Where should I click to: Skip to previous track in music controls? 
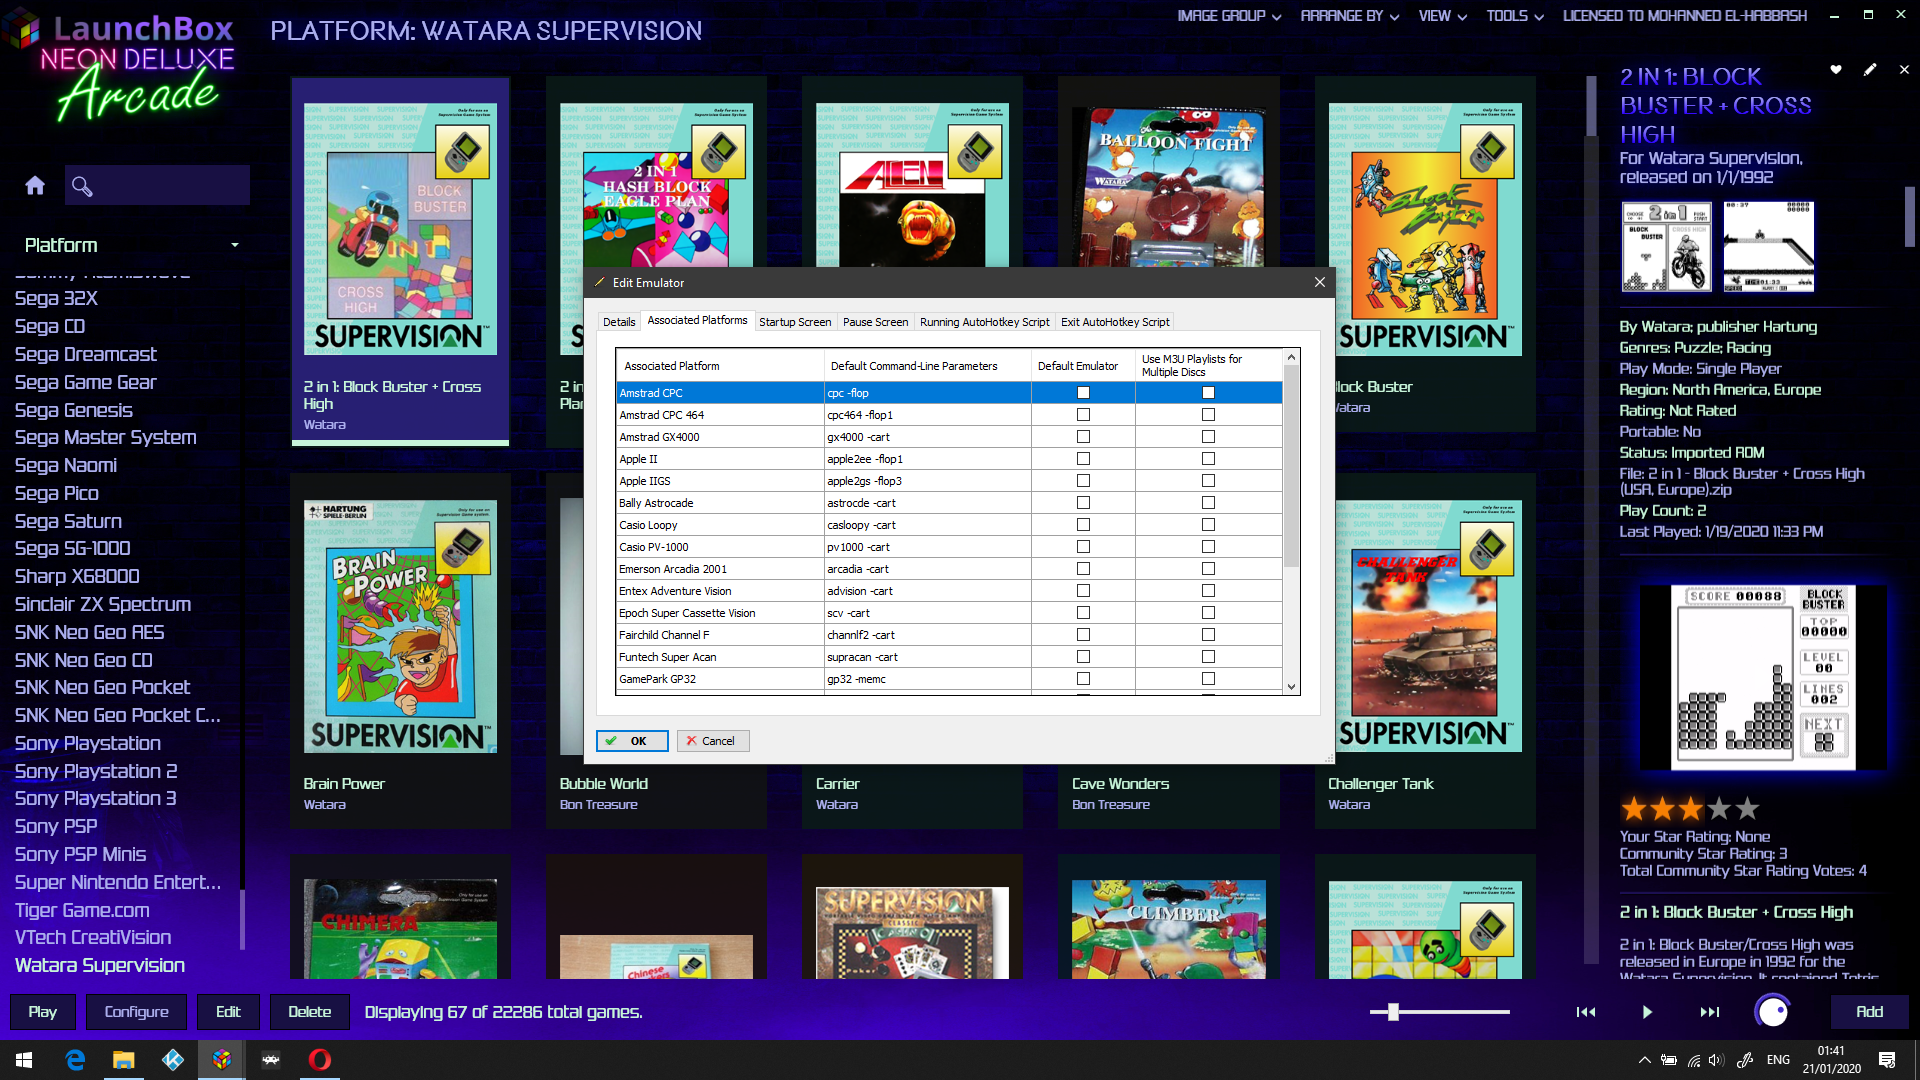coord(1586,1012)
